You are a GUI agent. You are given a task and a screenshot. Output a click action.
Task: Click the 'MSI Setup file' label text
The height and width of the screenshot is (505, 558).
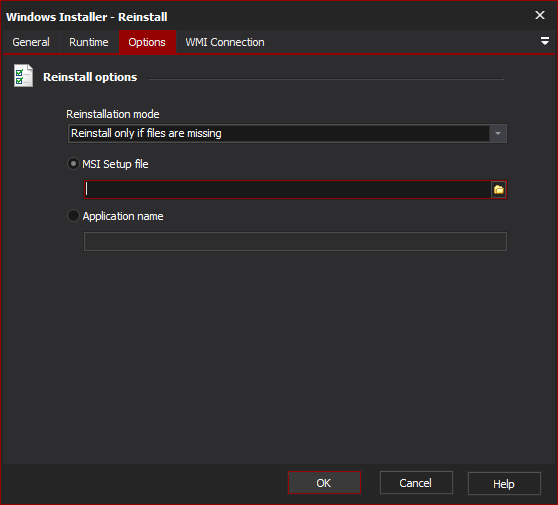[115, 164]
